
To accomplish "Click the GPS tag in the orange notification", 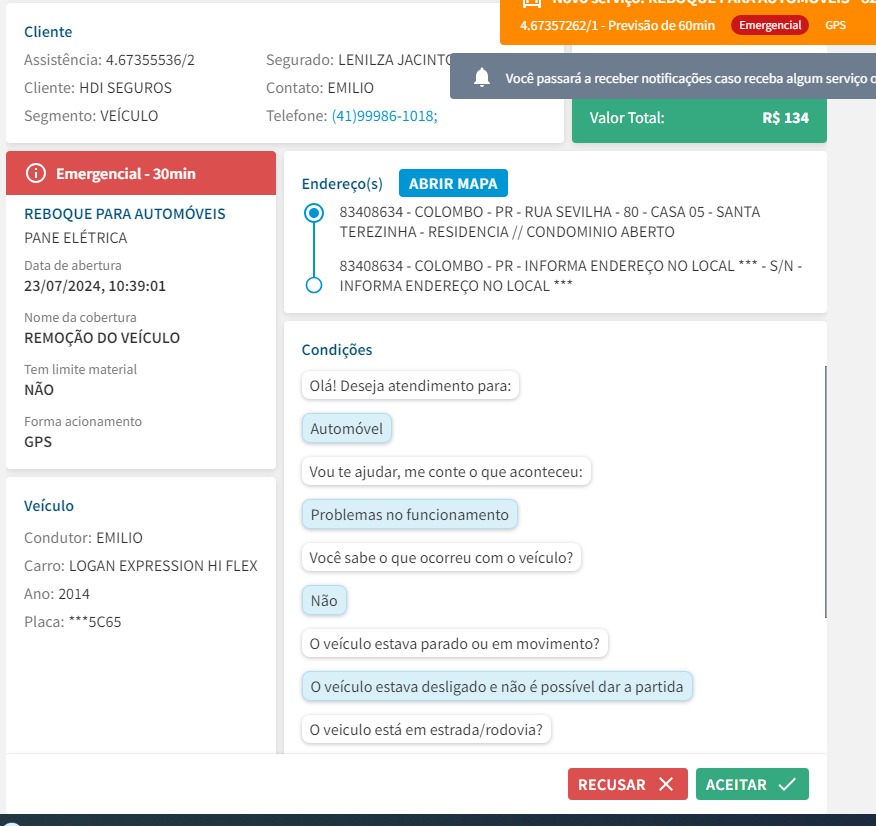I will (835, 25).
